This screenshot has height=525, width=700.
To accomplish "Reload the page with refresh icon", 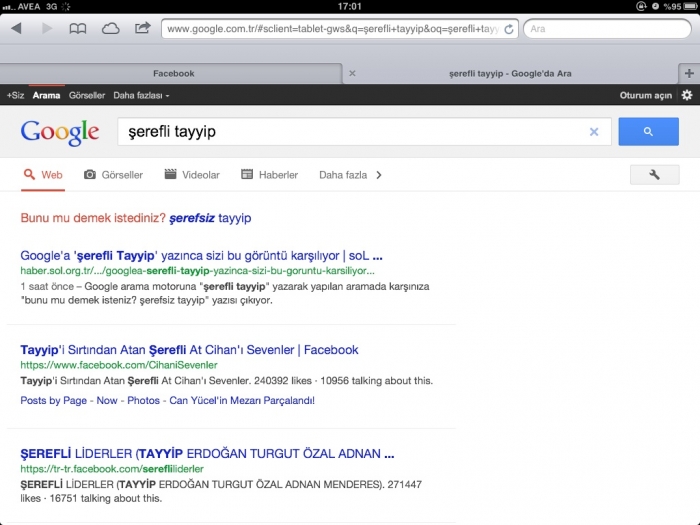I will pos(508,29).
